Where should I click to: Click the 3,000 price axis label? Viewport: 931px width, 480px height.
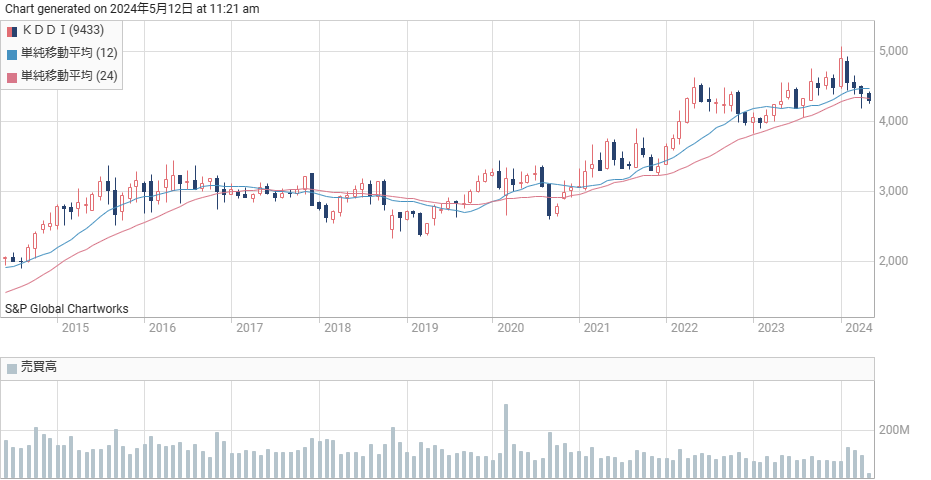[x=894, y=191]
